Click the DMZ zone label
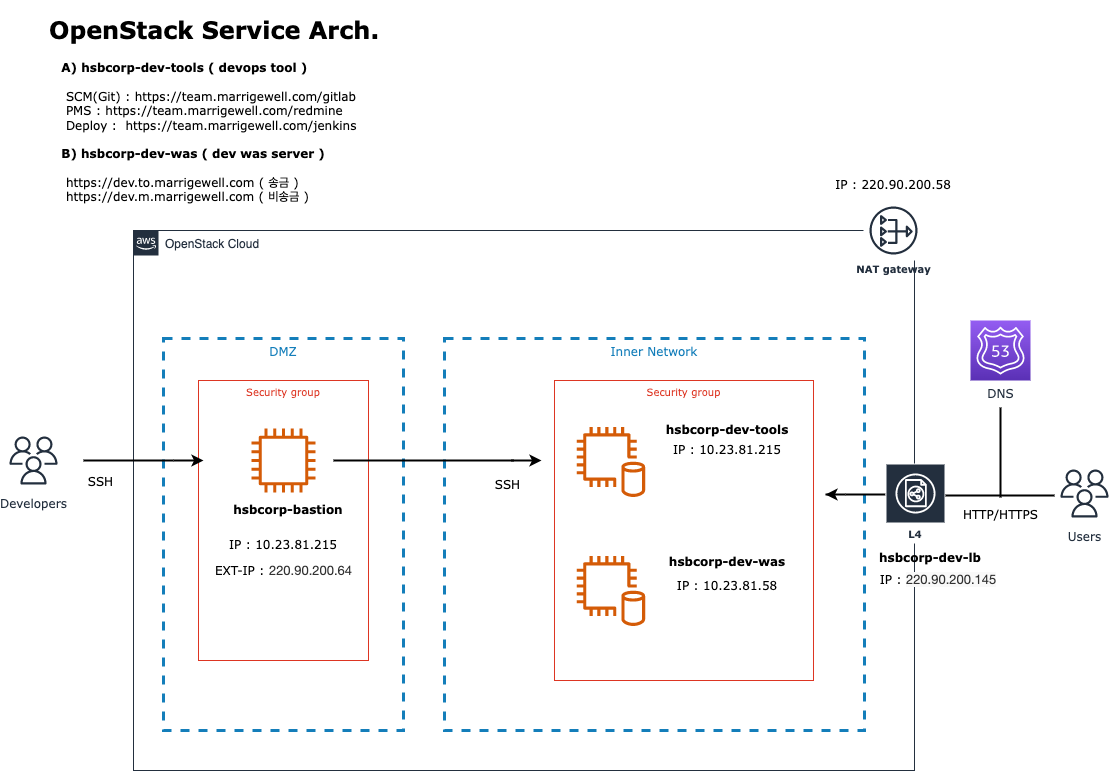This screenshot has height=771, width=1115. point(283,352)
